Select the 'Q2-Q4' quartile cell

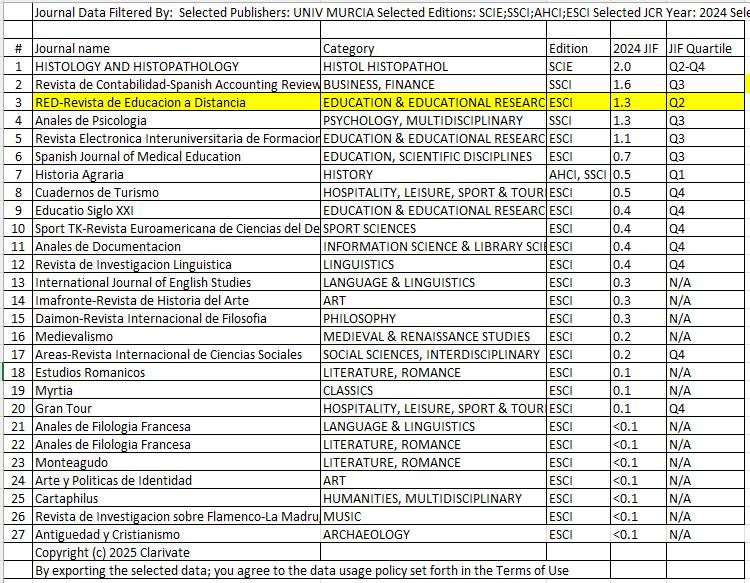(x=706, y=66)
